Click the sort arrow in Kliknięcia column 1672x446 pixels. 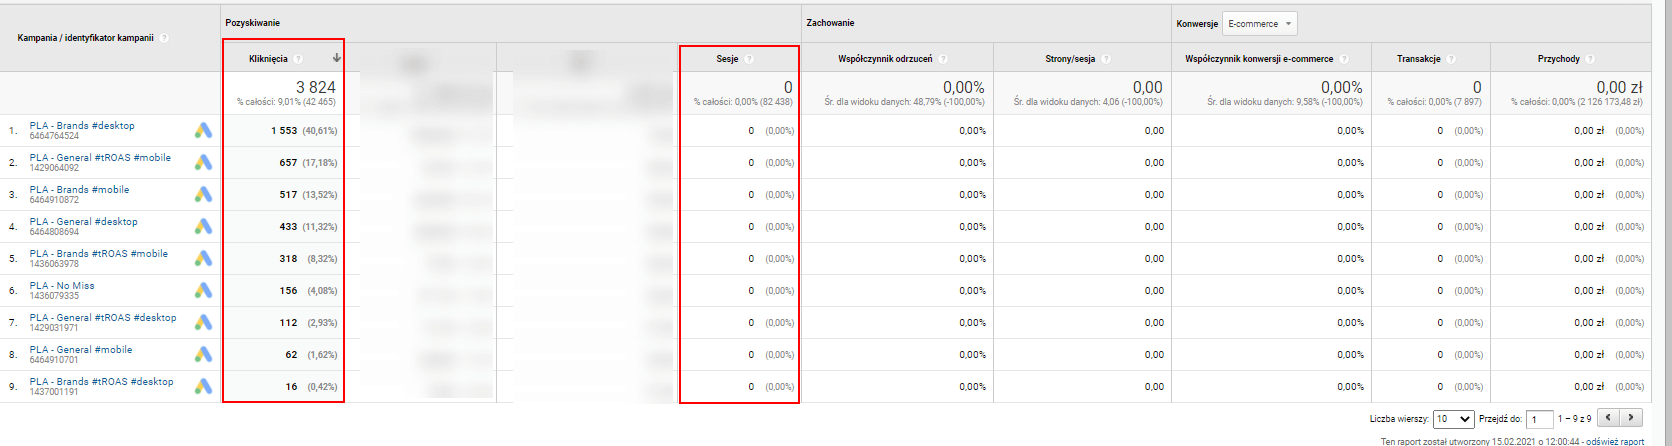(337, 58)
